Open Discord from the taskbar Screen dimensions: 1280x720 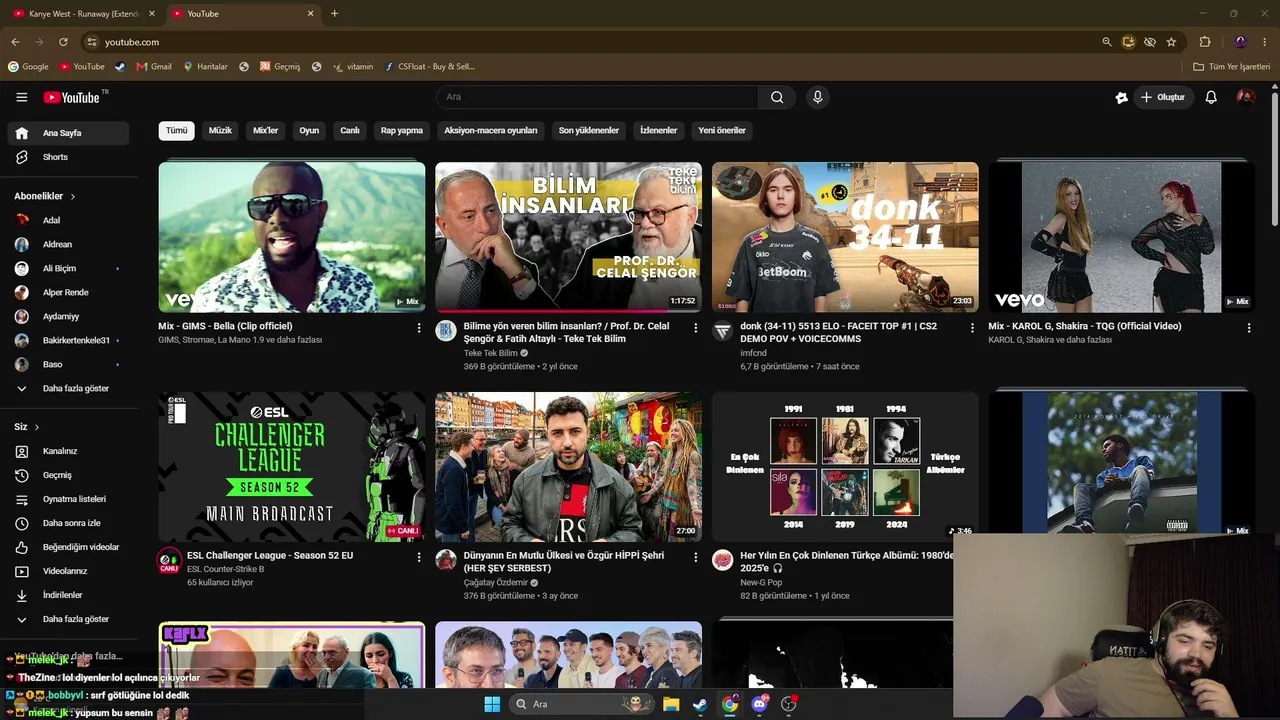[x=760, y=704]
